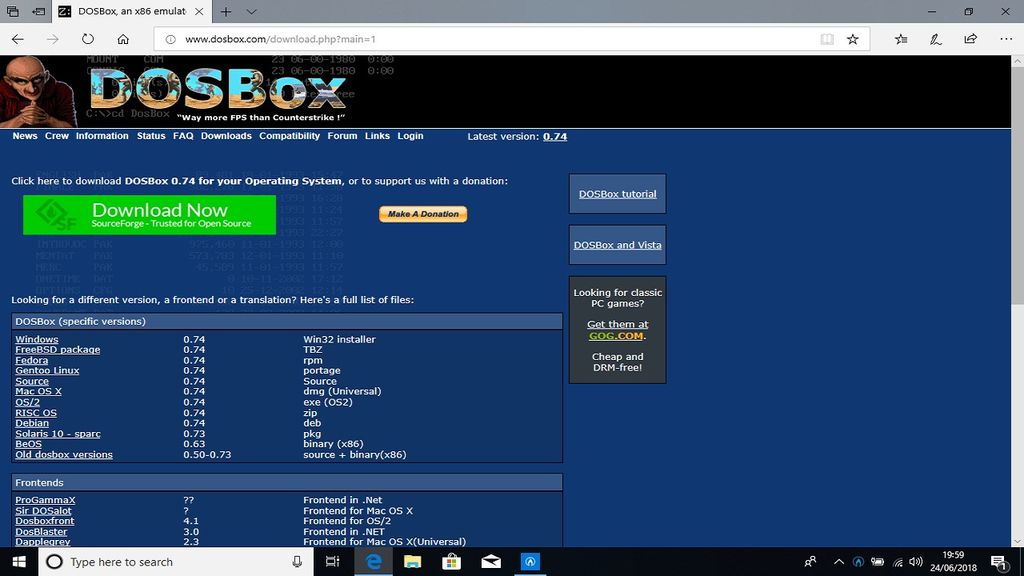Open reading view for the page
1024x576 pixels.
(x=826, y=39)
